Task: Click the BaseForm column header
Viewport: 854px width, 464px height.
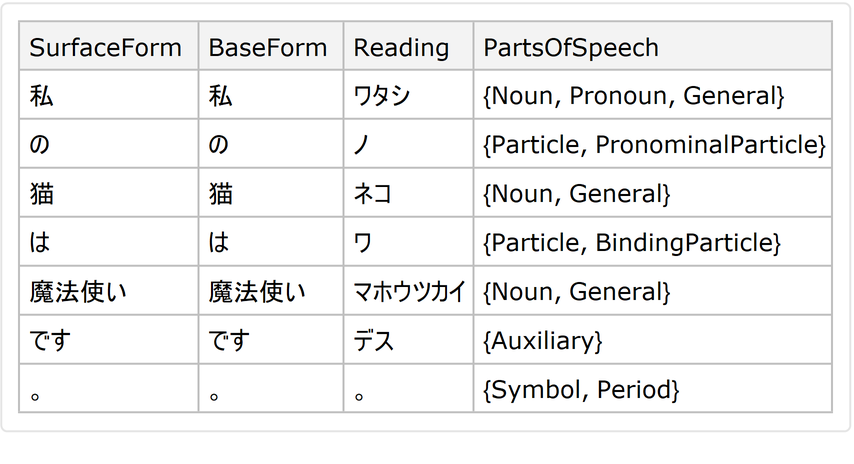Action: pos(268,47)
